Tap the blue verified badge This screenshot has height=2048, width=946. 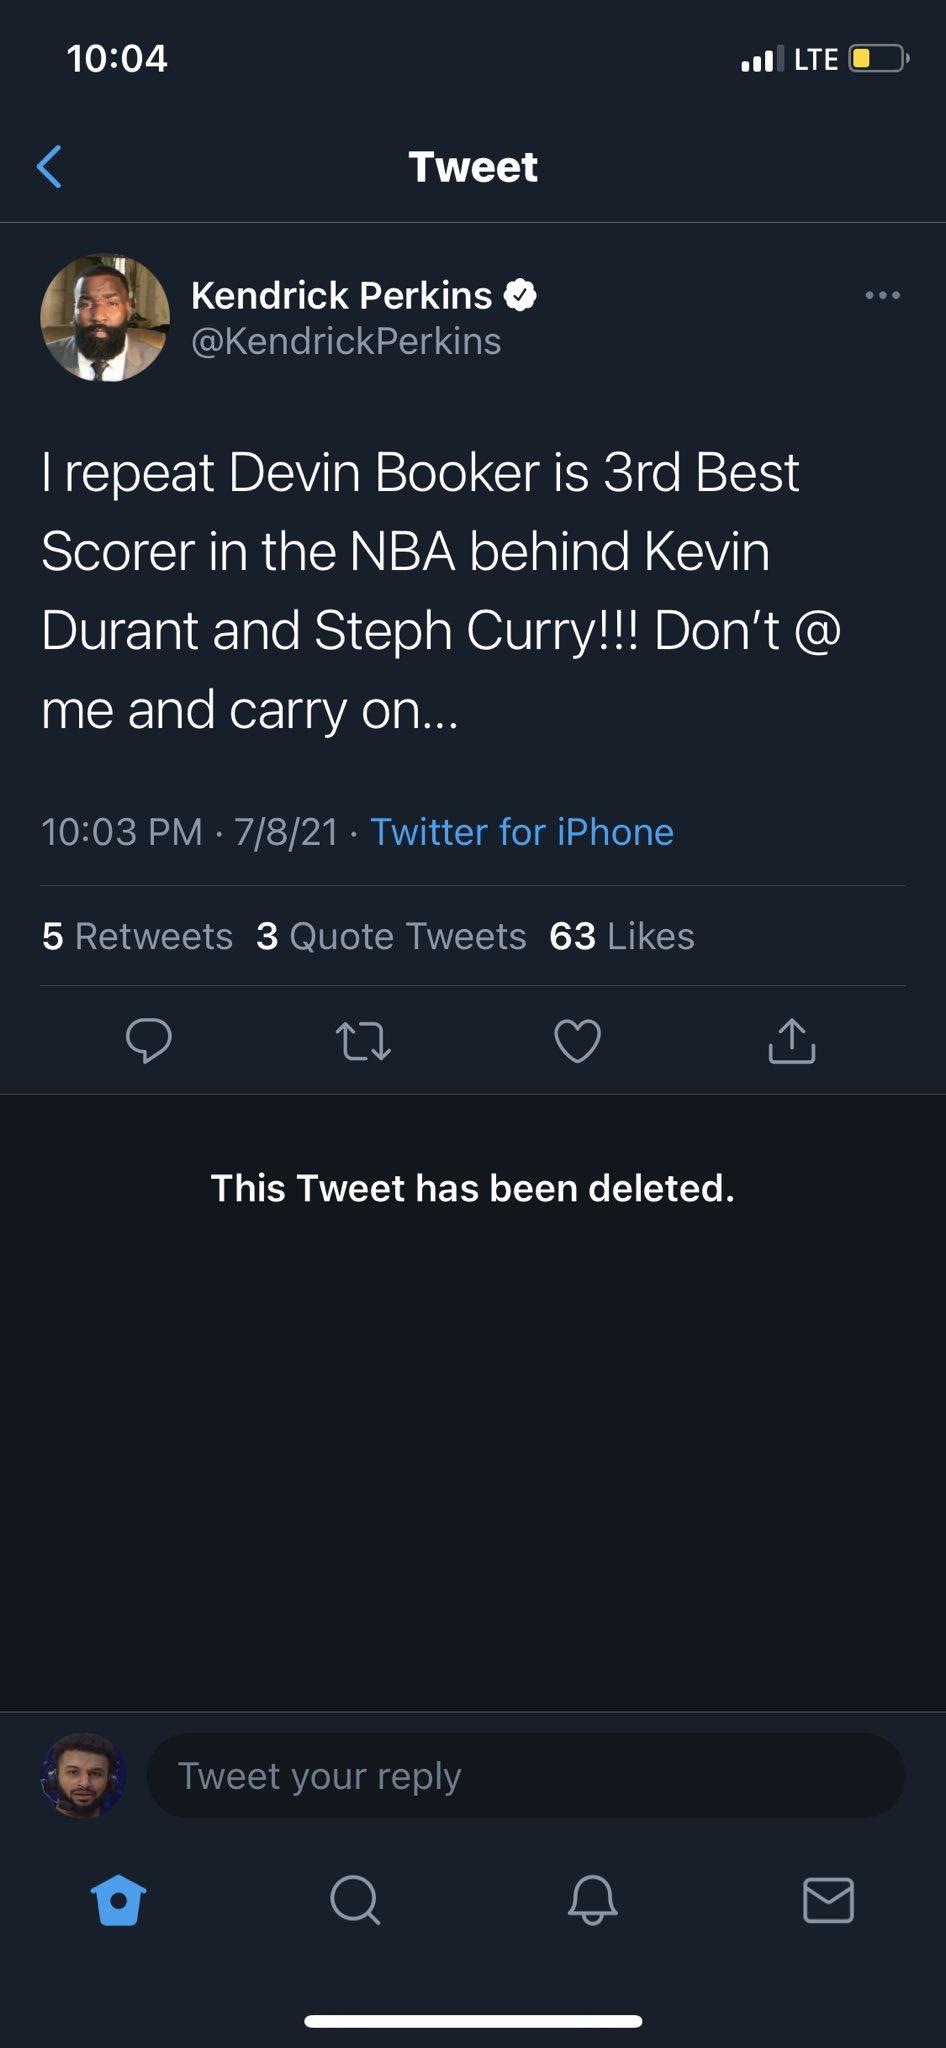pyautogui.click(x=520, y=295)
